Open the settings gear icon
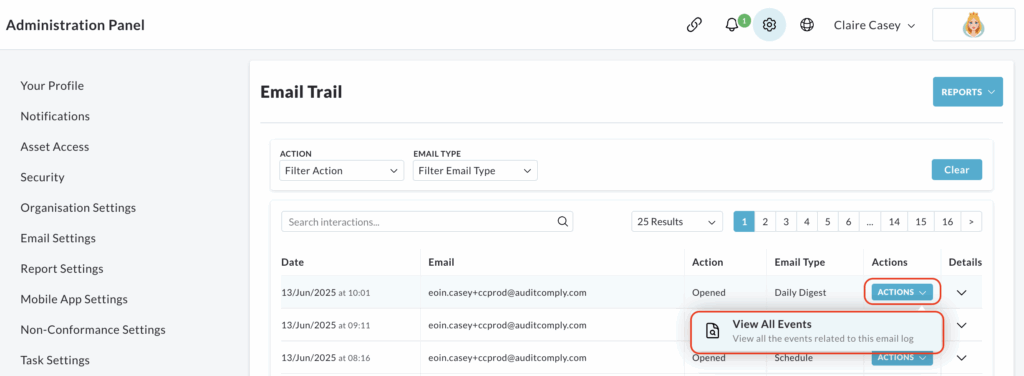Viewport: 1024px width, 376px height. pos(769,25)
